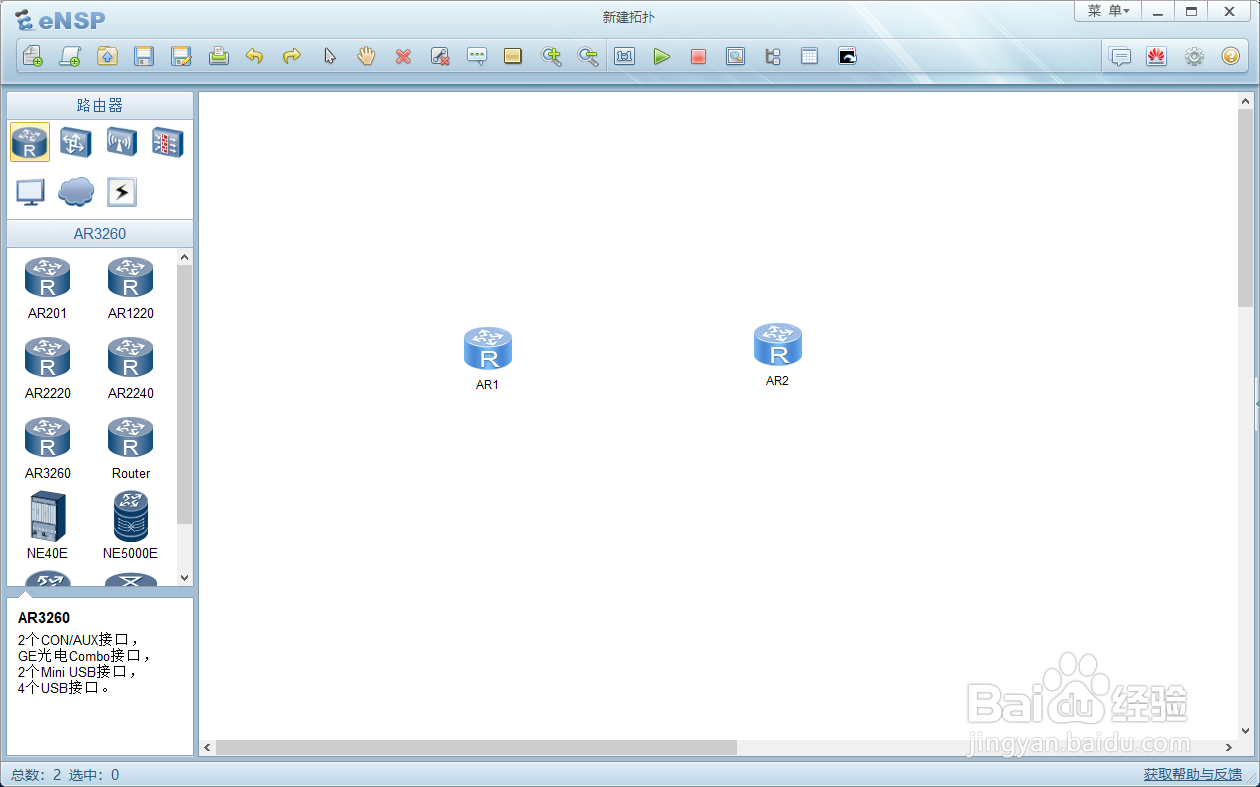Select the WLAN device category
The width and height of the screenshot is (1260, 787).
[x=122, y=143]
